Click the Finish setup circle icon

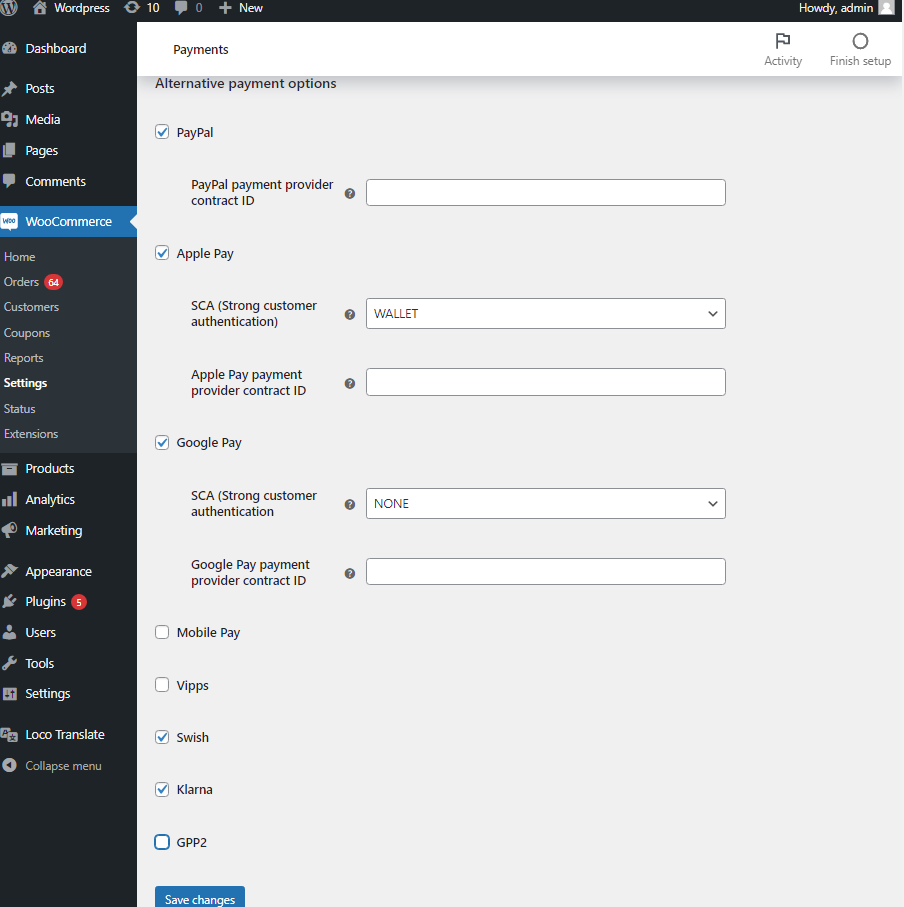[859, 42]
